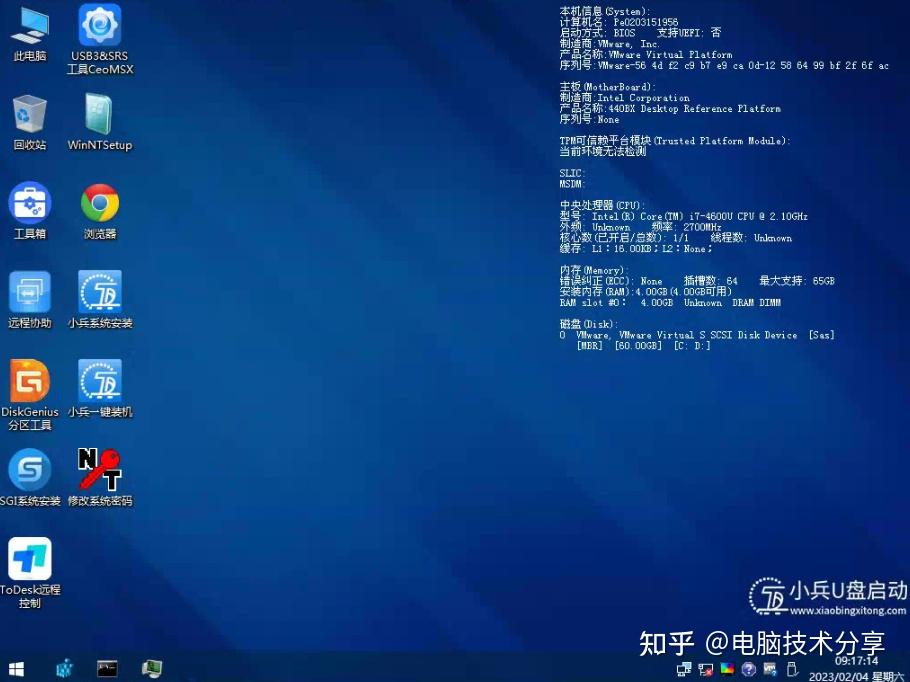The width and height of the screenshot is (910, 682).
Task: Open SGI系统安装 icon
Action: [x=30, y=478]
